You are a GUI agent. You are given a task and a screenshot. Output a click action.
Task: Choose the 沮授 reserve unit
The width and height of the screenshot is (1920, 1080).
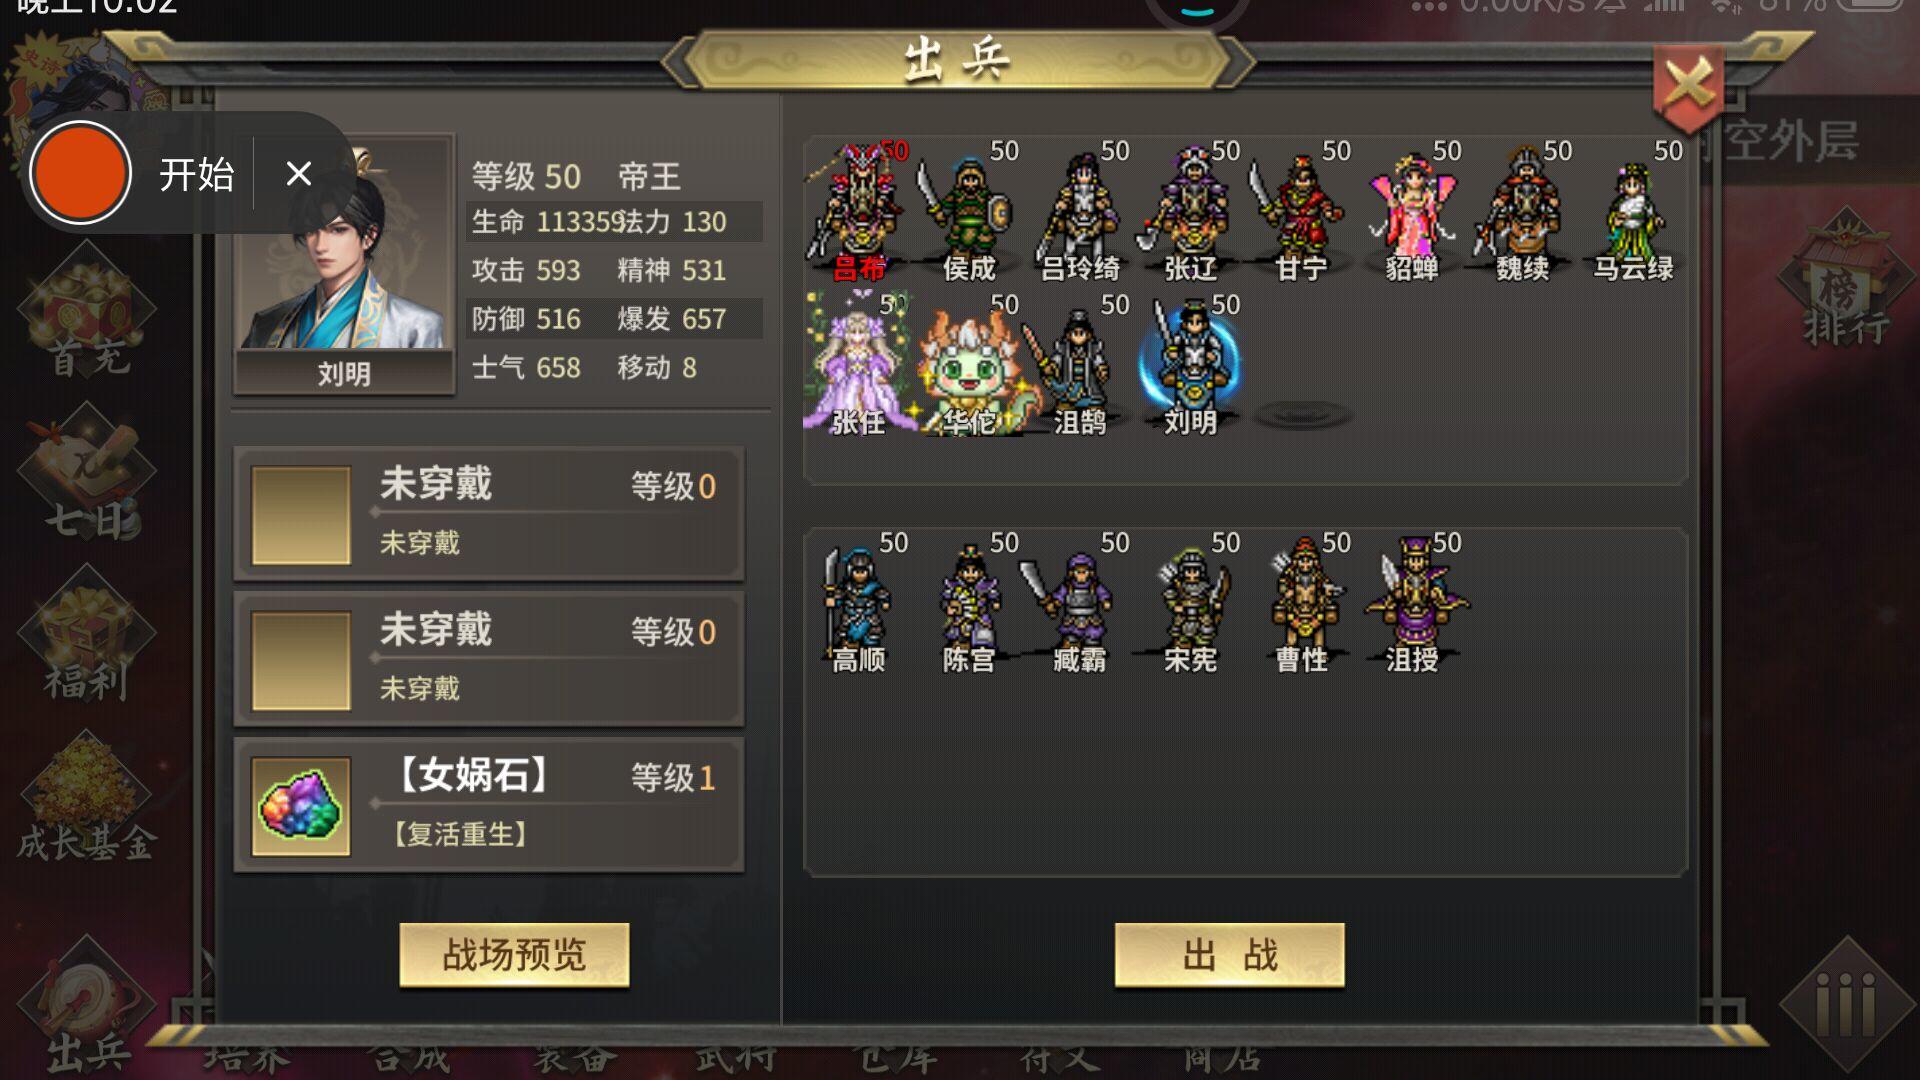click(x=1411, y=604)
